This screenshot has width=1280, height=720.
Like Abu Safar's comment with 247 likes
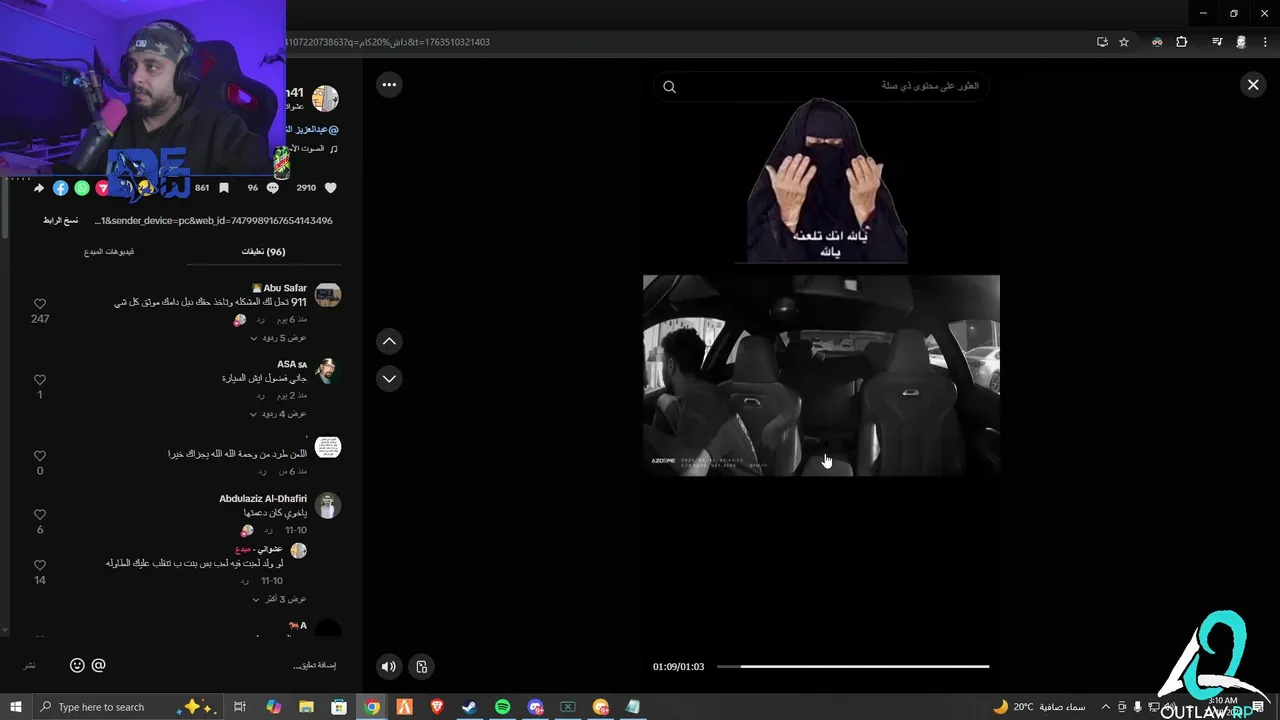coord(40,304)
